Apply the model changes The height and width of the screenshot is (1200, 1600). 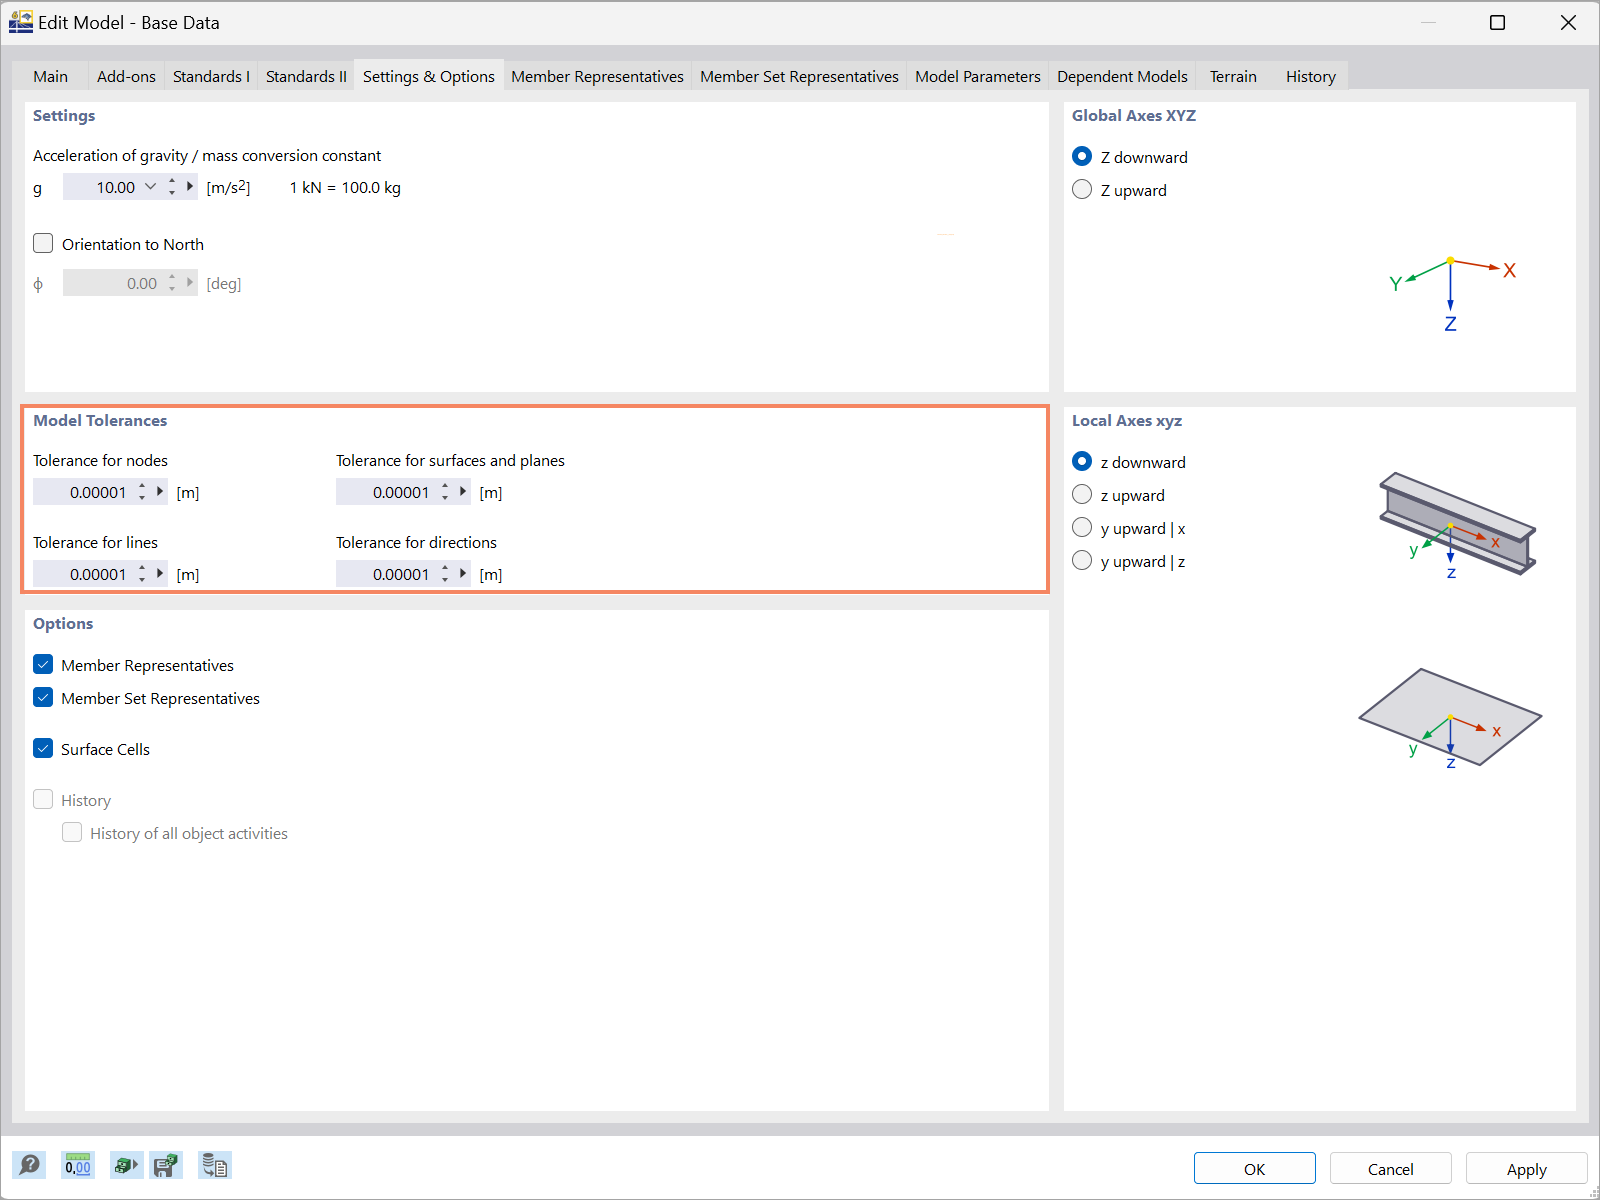click(x=1525, y=1168)
